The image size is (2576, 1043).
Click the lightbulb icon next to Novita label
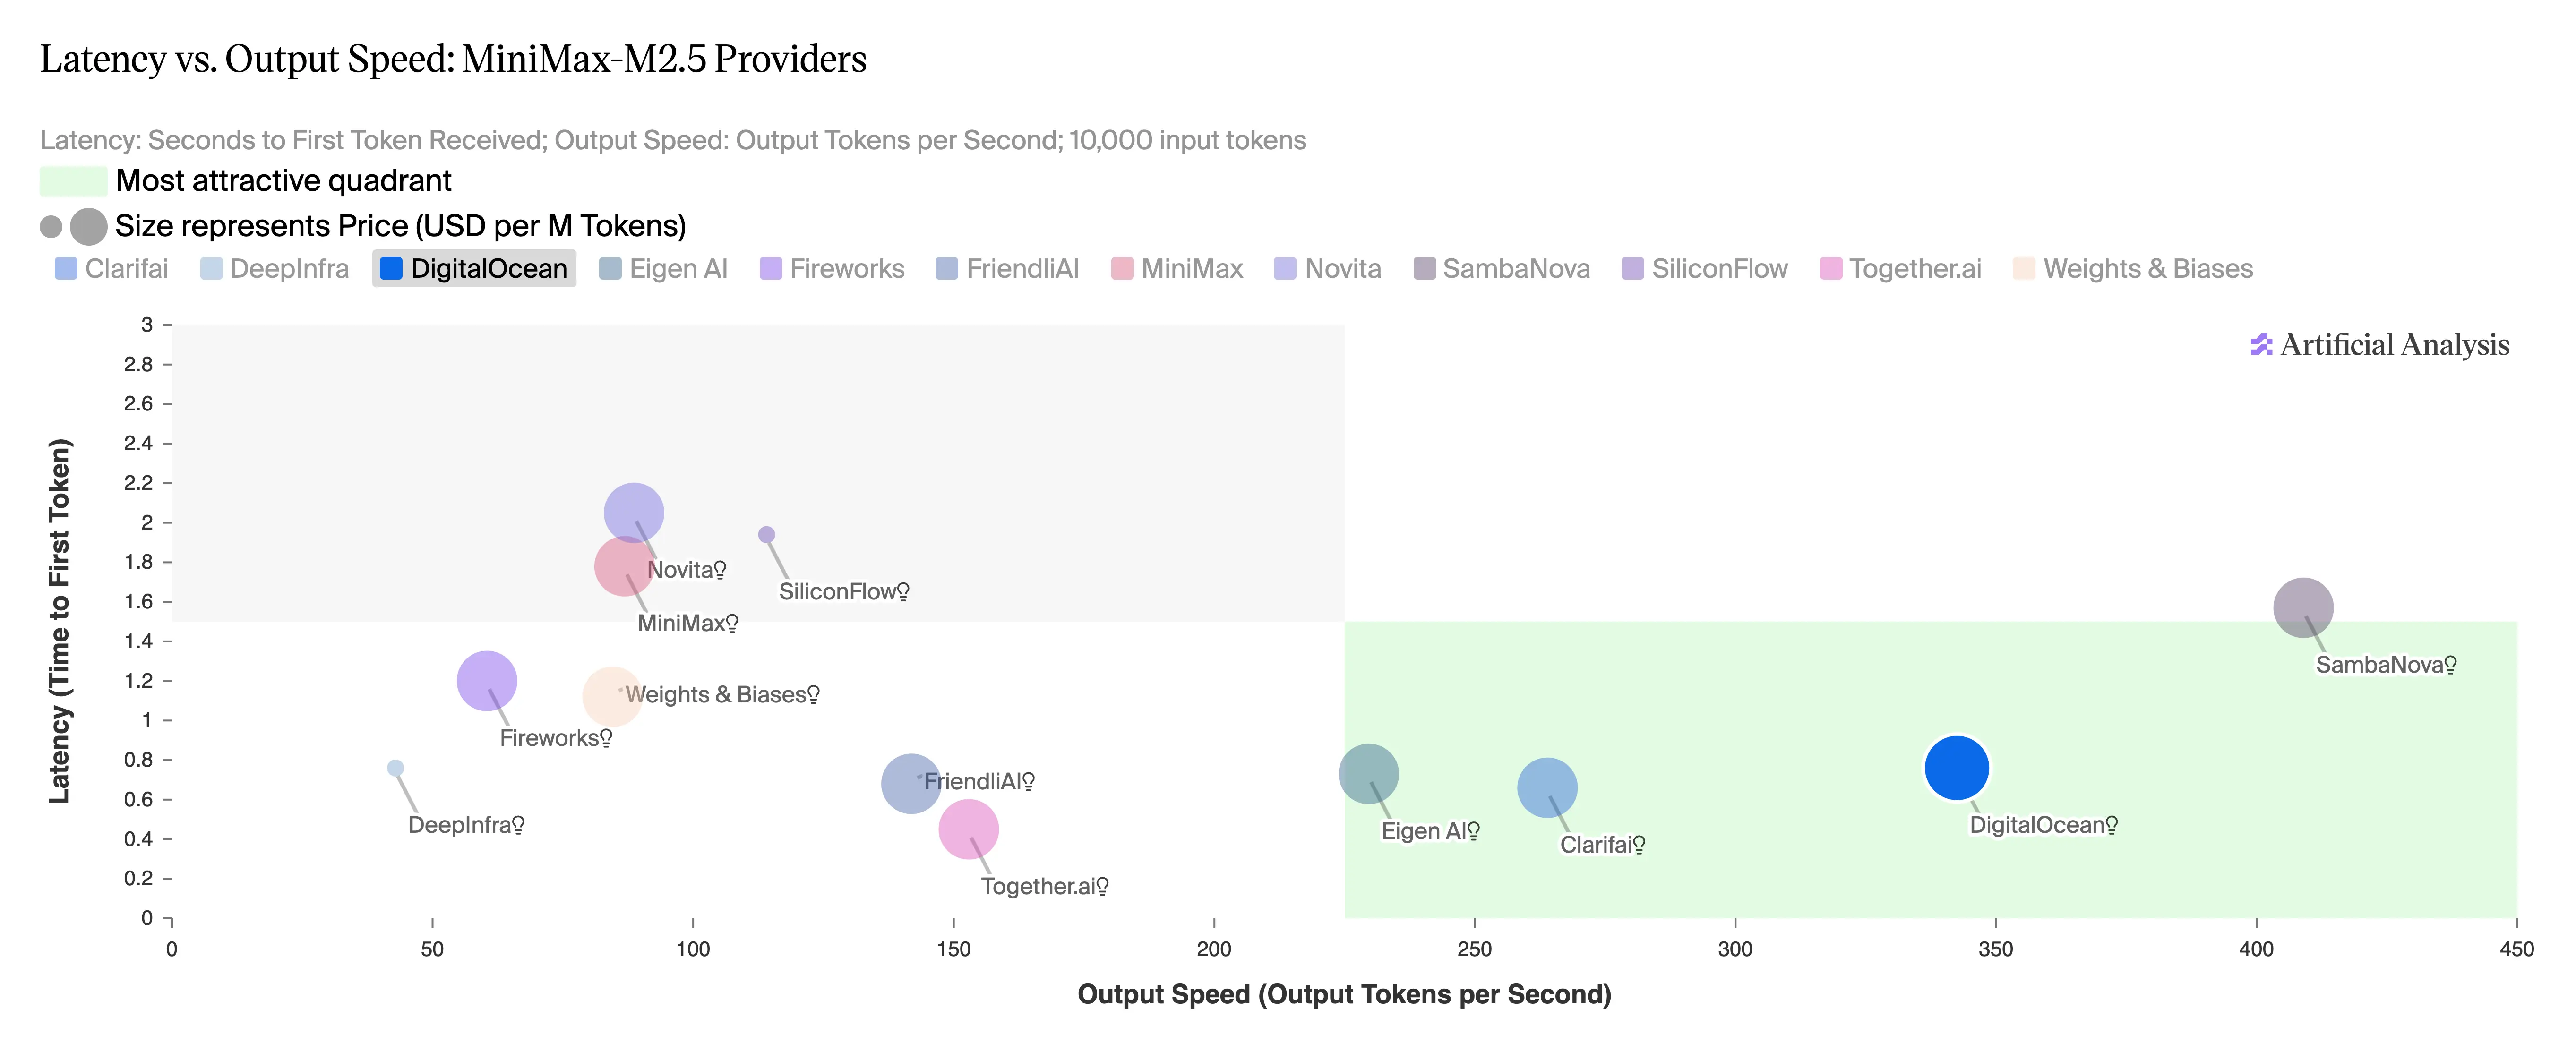[720, 570]
